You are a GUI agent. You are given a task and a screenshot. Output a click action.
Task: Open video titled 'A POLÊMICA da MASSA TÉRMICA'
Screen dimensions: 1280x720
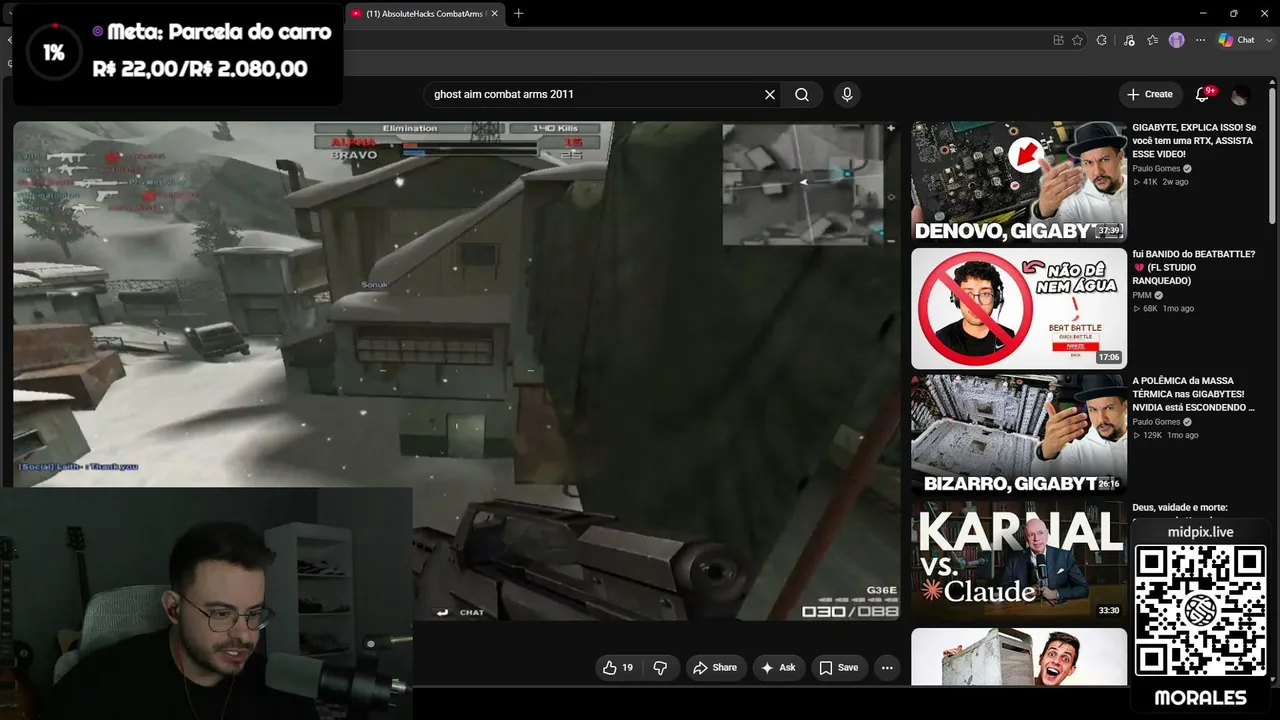(x=1194, y=394)
